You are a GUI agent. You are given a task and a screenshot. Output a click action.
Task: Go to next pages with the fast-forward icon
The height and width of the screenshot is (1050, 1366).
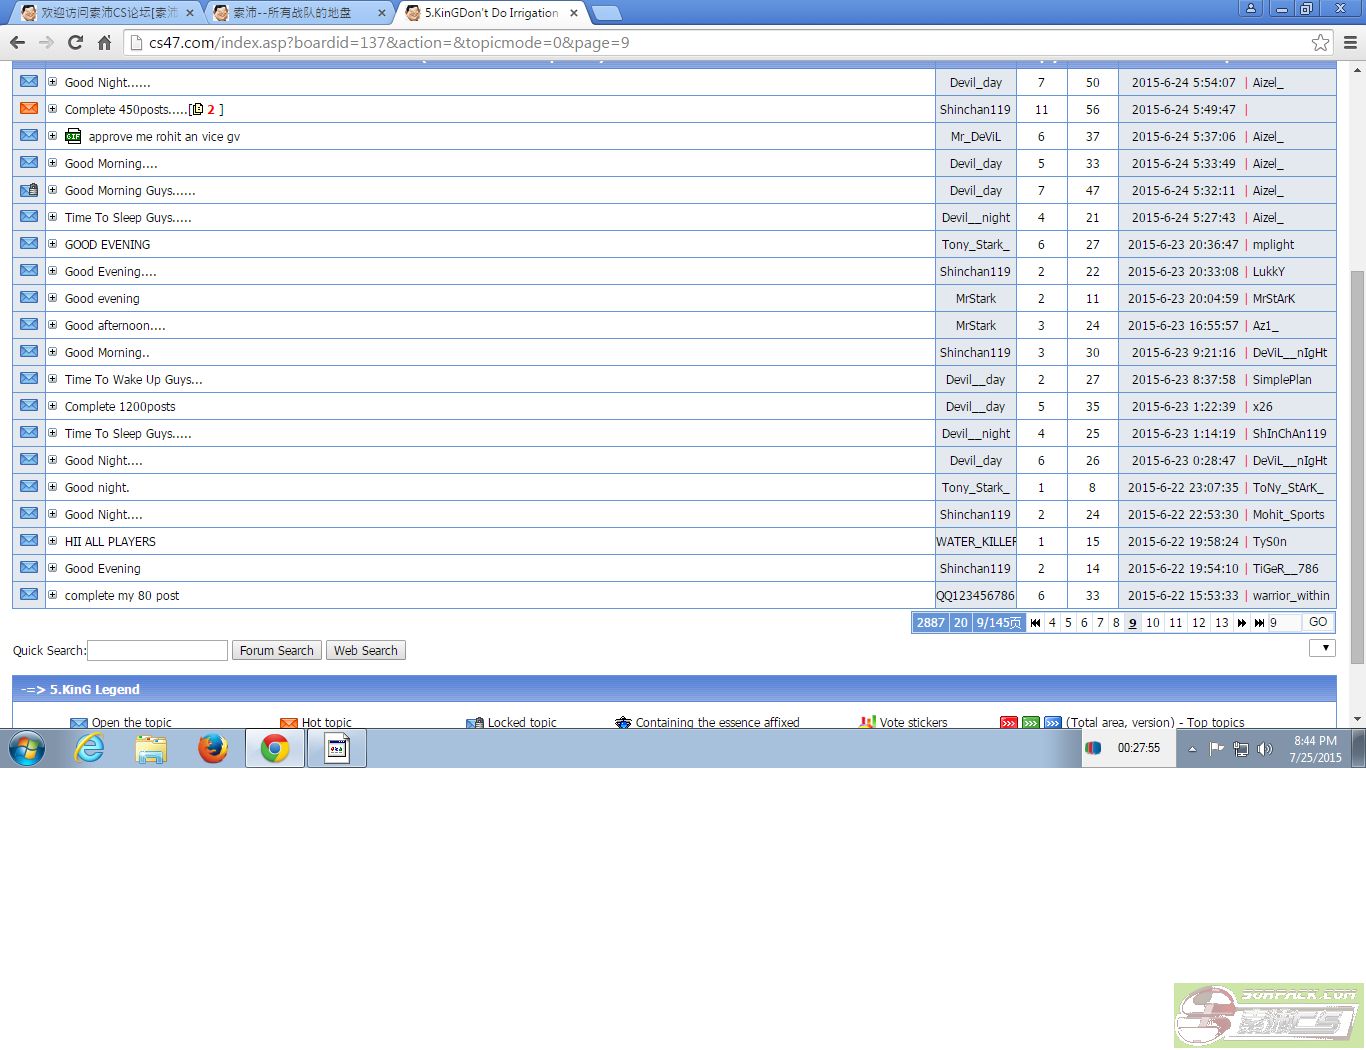(1242, 623)
